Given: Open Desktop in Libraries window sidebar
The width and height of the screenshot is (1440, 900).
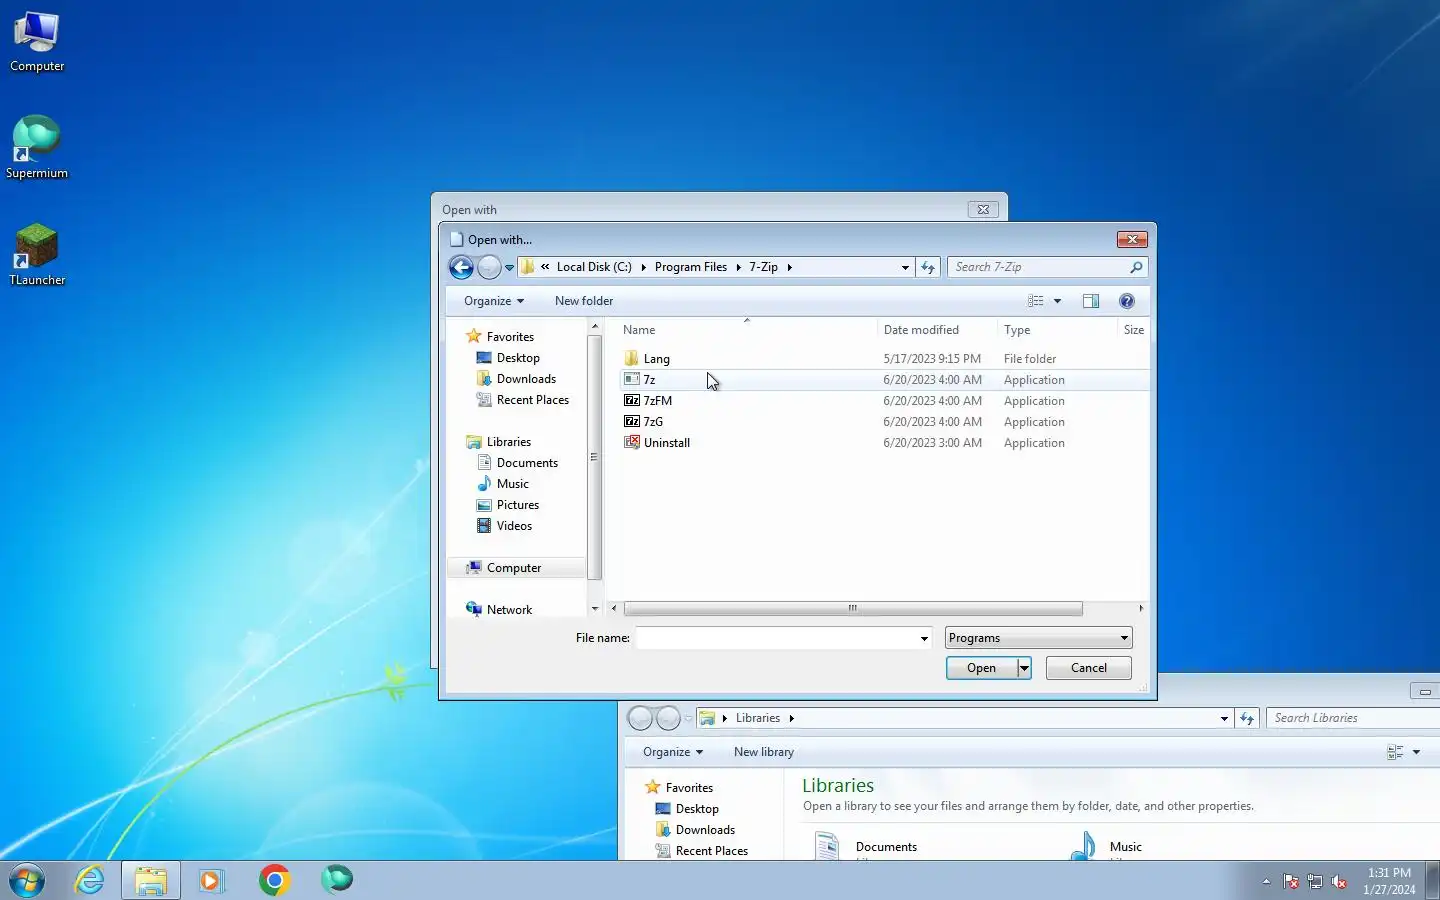Looking at the screenshot, I should (x=696, y=809).
